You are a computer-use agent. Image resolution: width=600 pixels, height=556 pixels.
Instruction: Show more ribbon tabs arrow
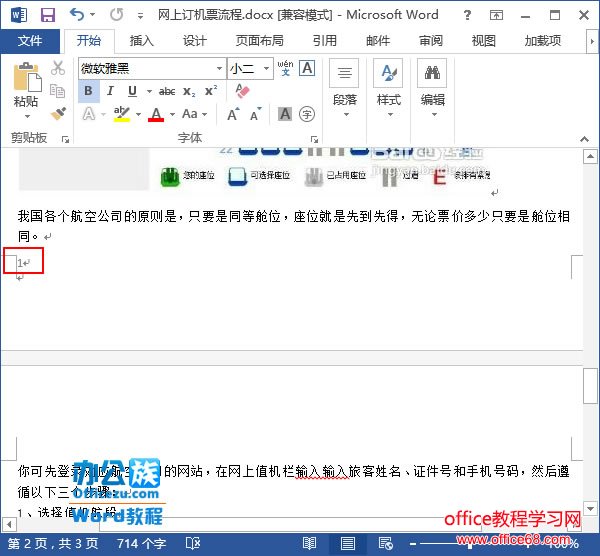(592, 41)
